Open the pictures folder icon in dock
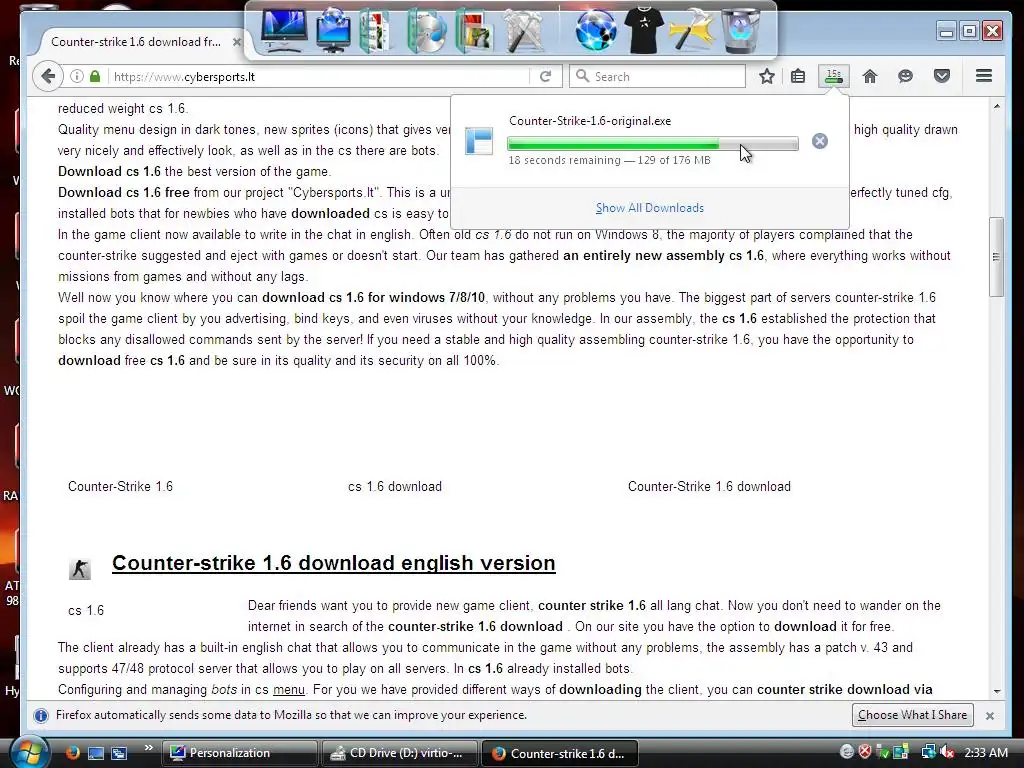 click(474, 31)
